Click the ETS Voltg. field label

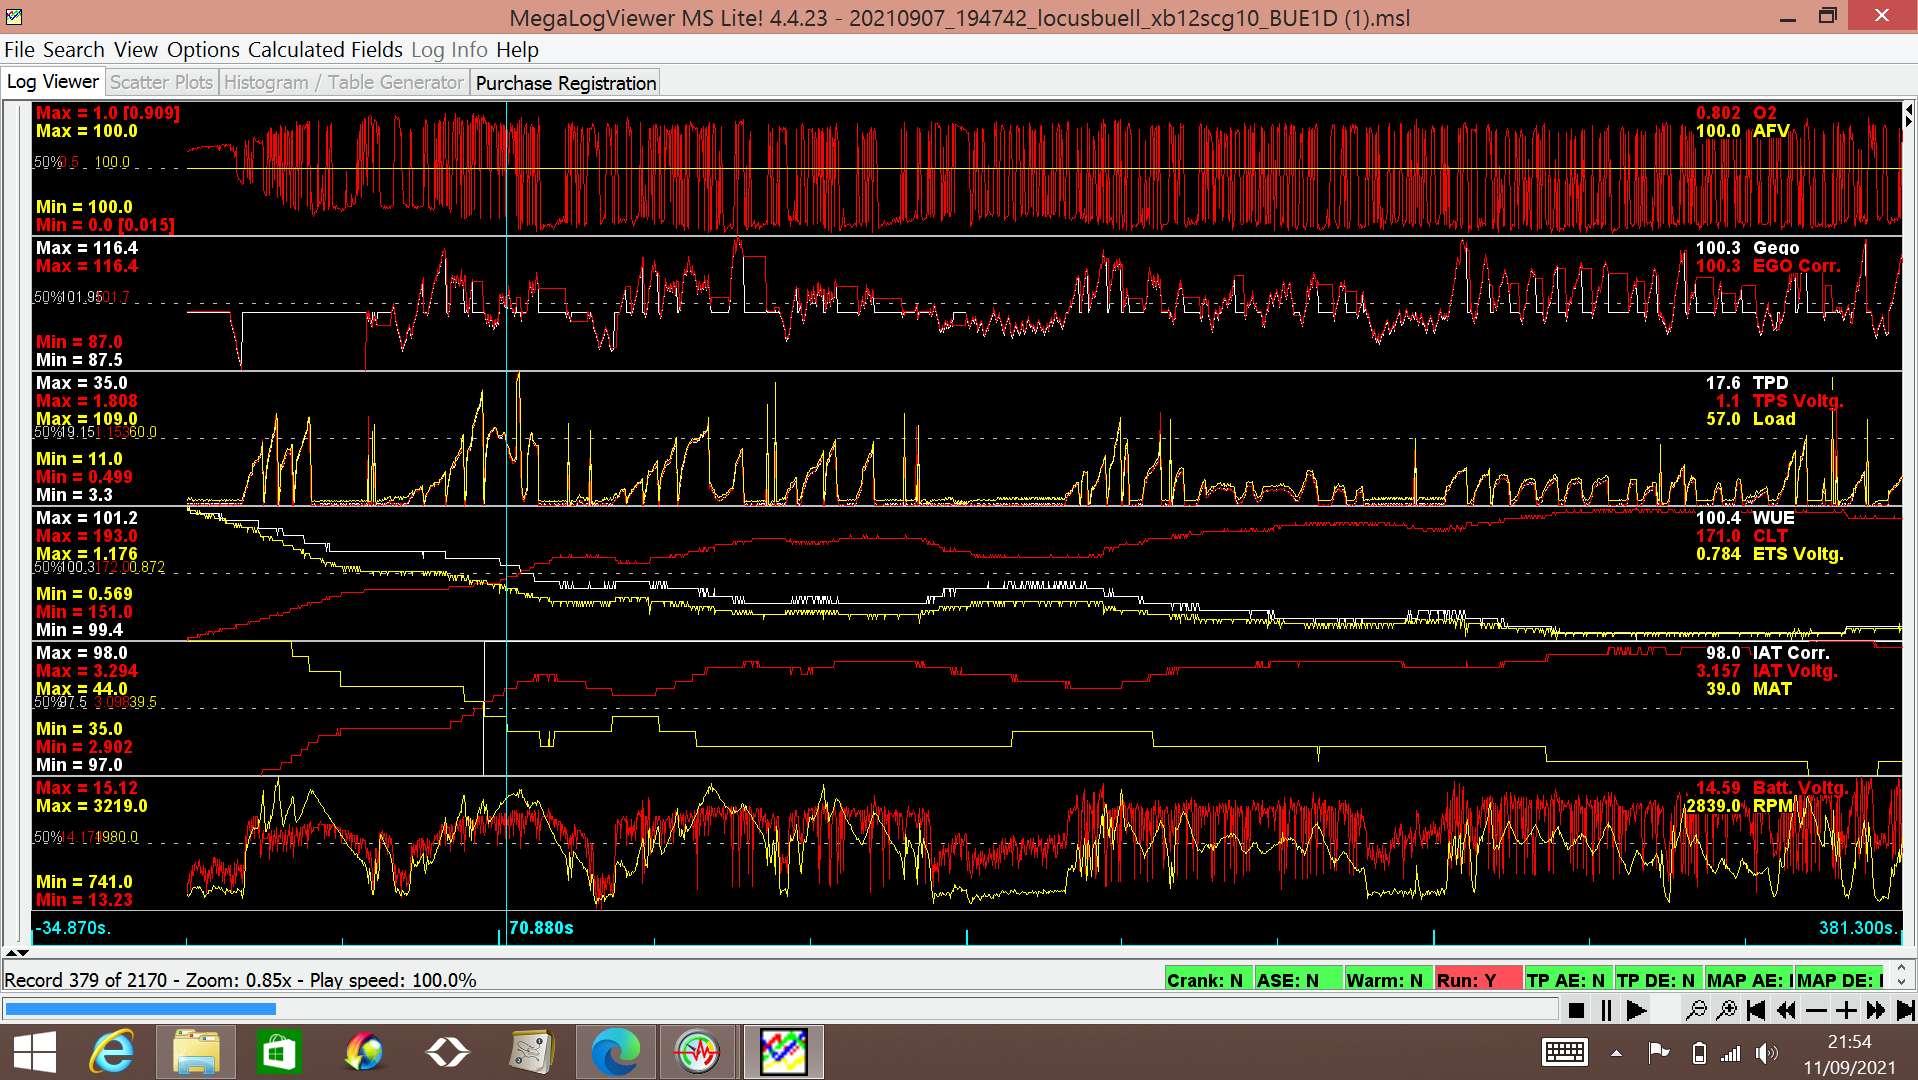[x=1798, y=554]
